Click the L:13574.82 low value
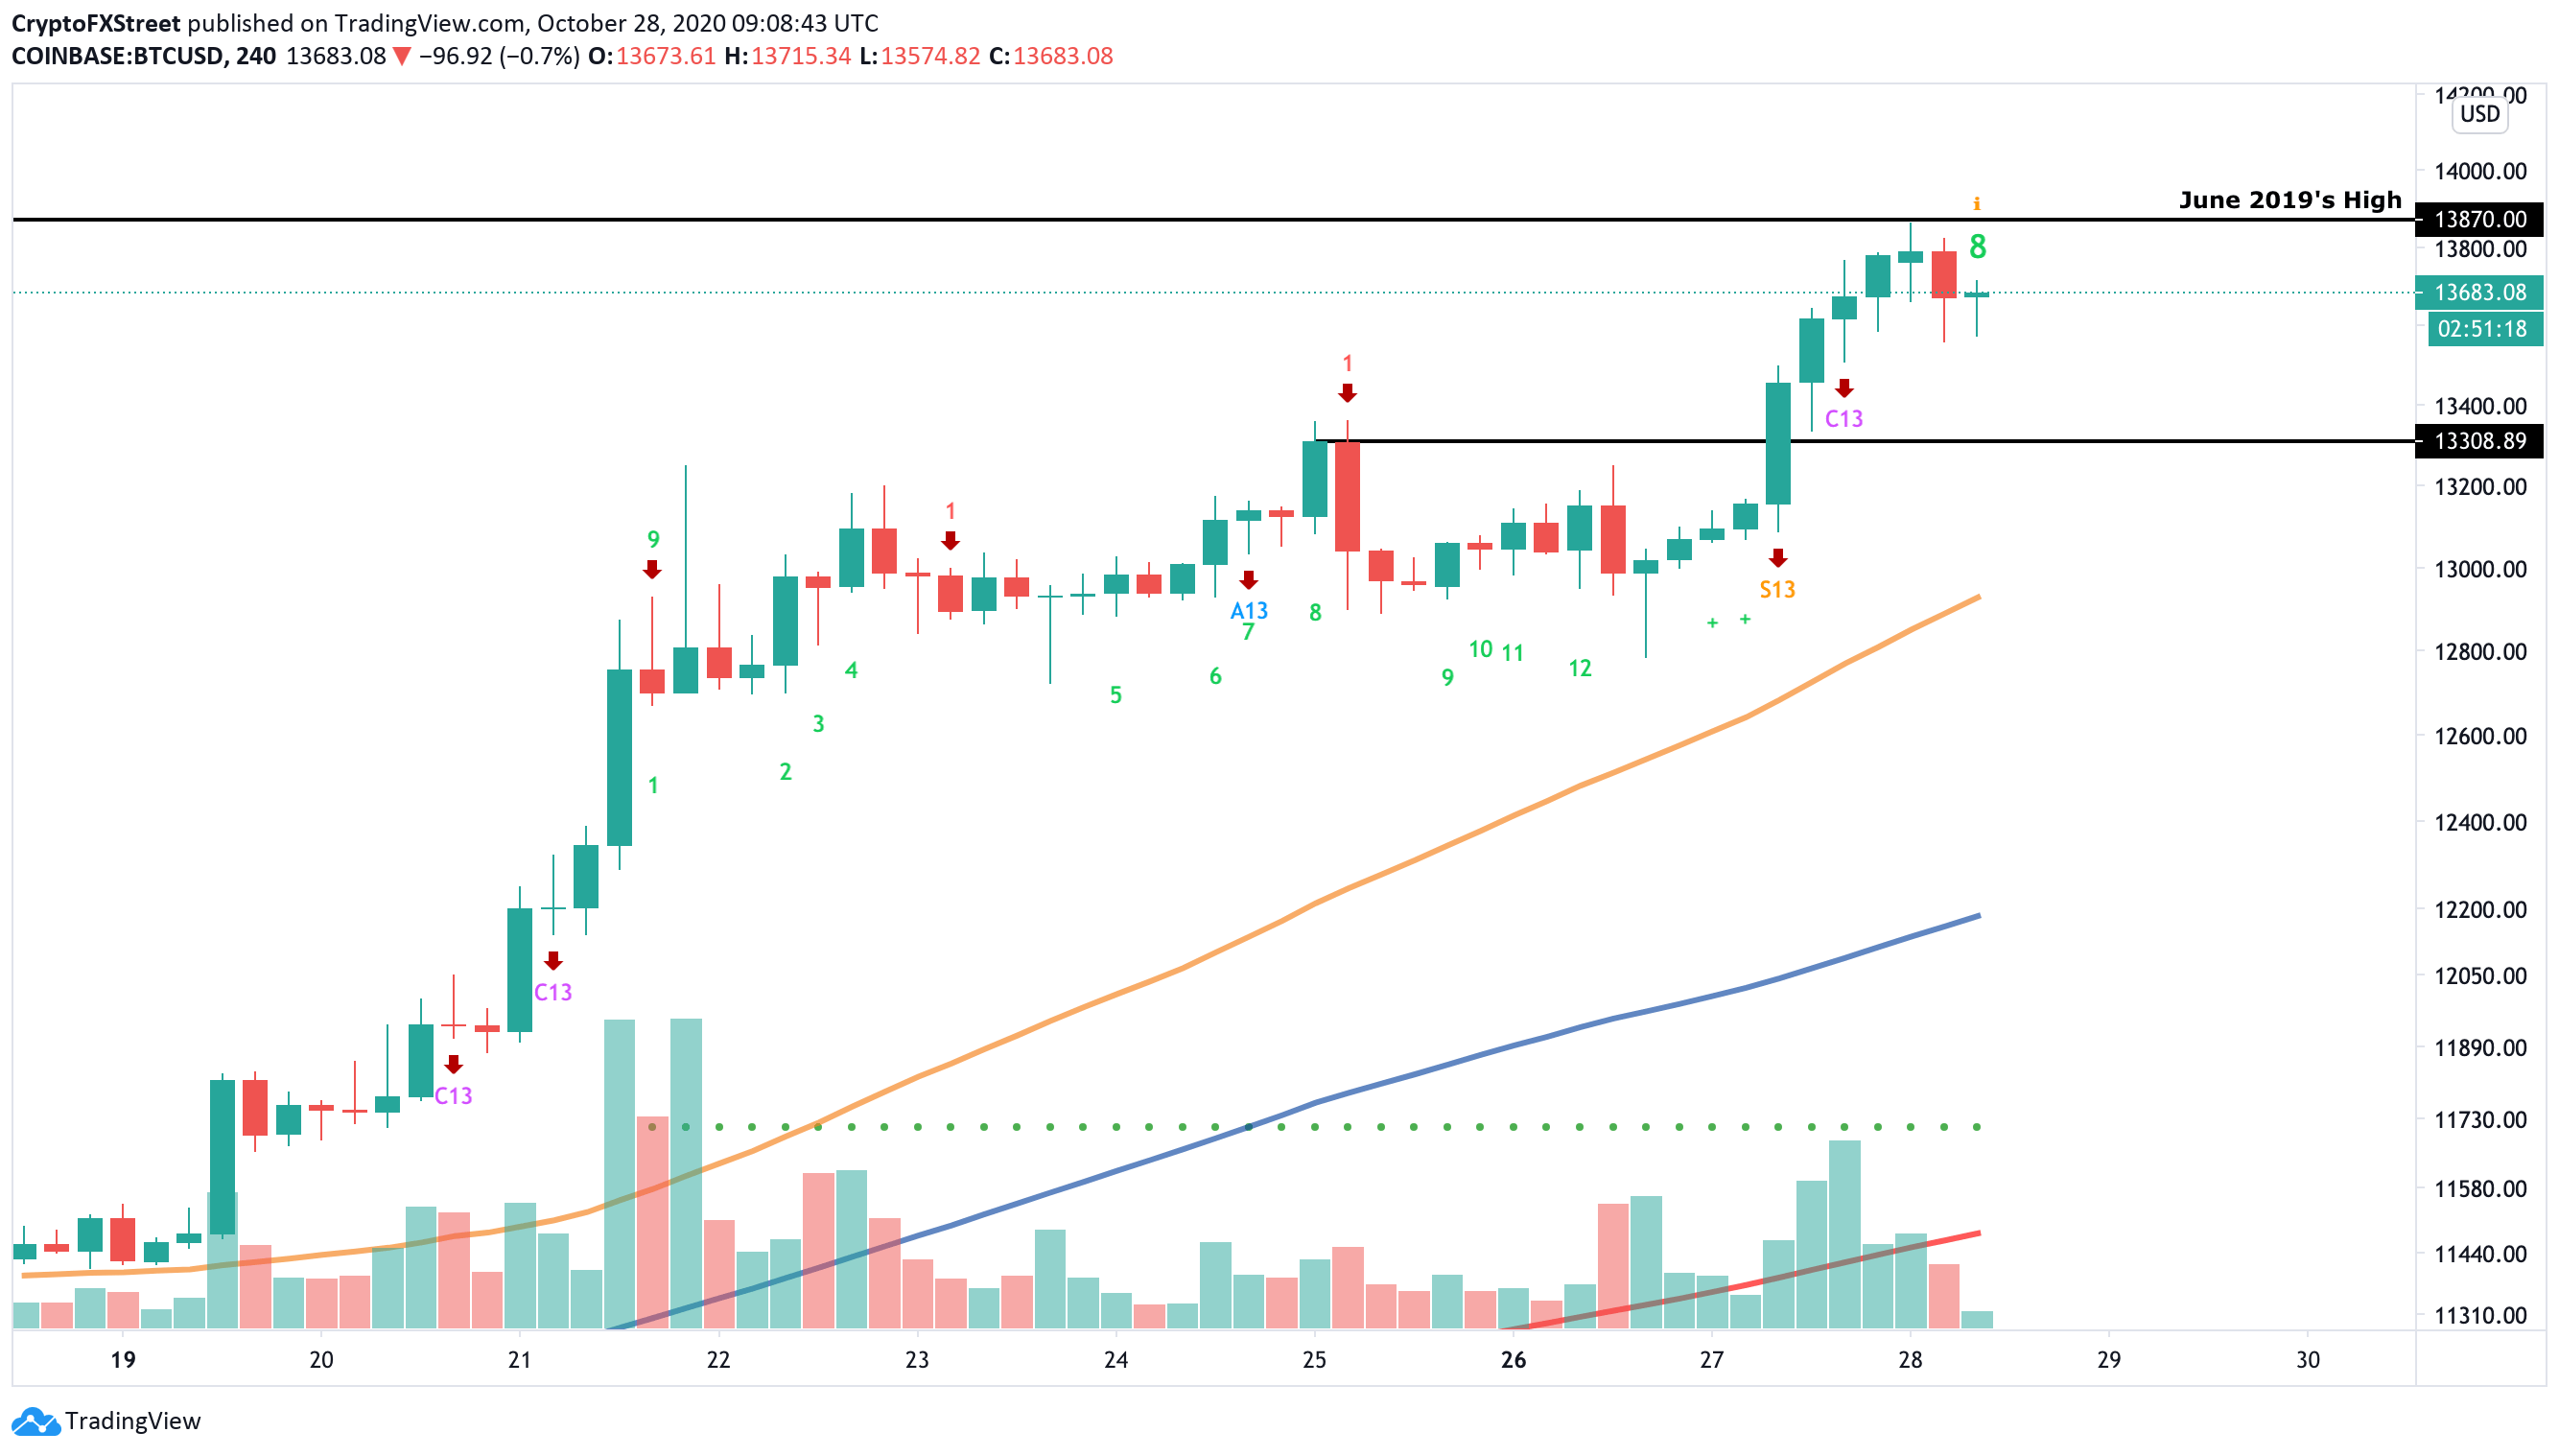 point(919,56)
